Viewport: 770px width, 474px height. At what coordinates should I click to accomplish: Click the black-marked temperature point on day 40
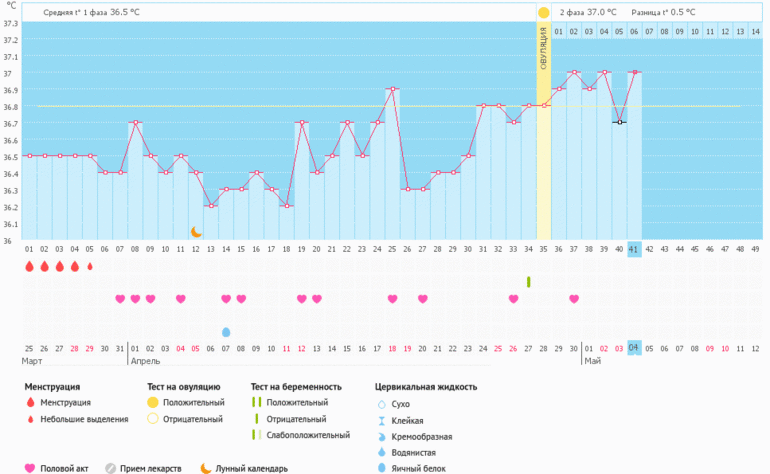620,122
